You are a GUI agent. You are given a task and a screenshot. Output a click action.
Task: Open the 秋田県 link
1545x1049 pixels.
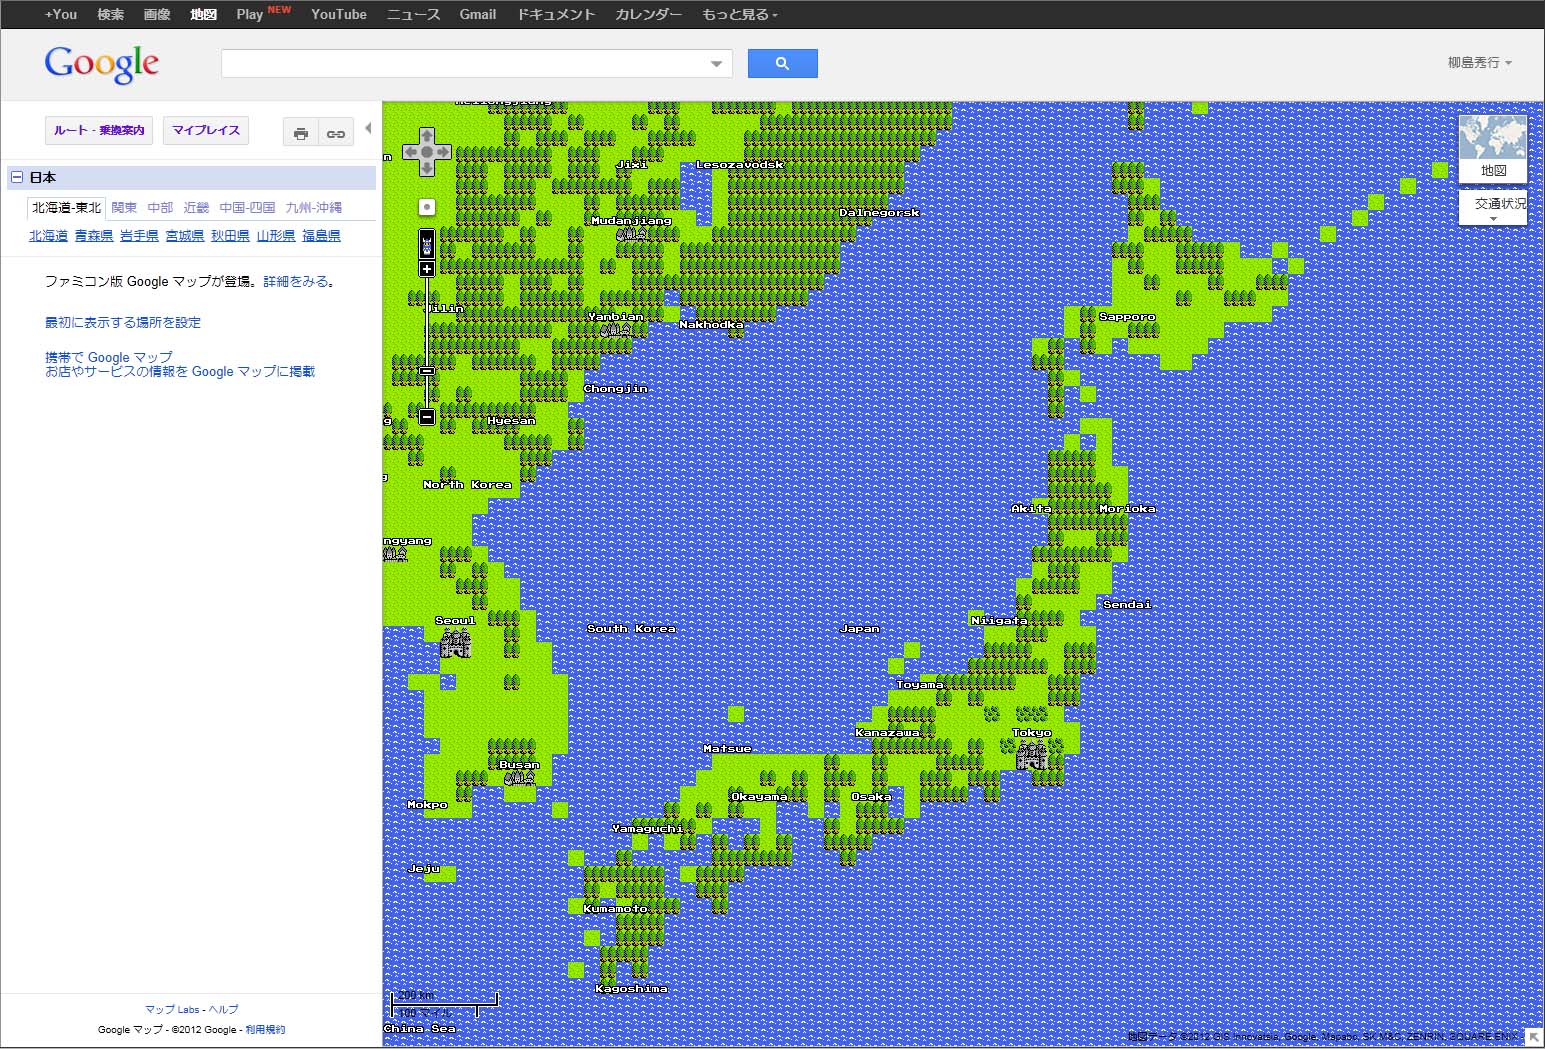(x=230, y=236)
